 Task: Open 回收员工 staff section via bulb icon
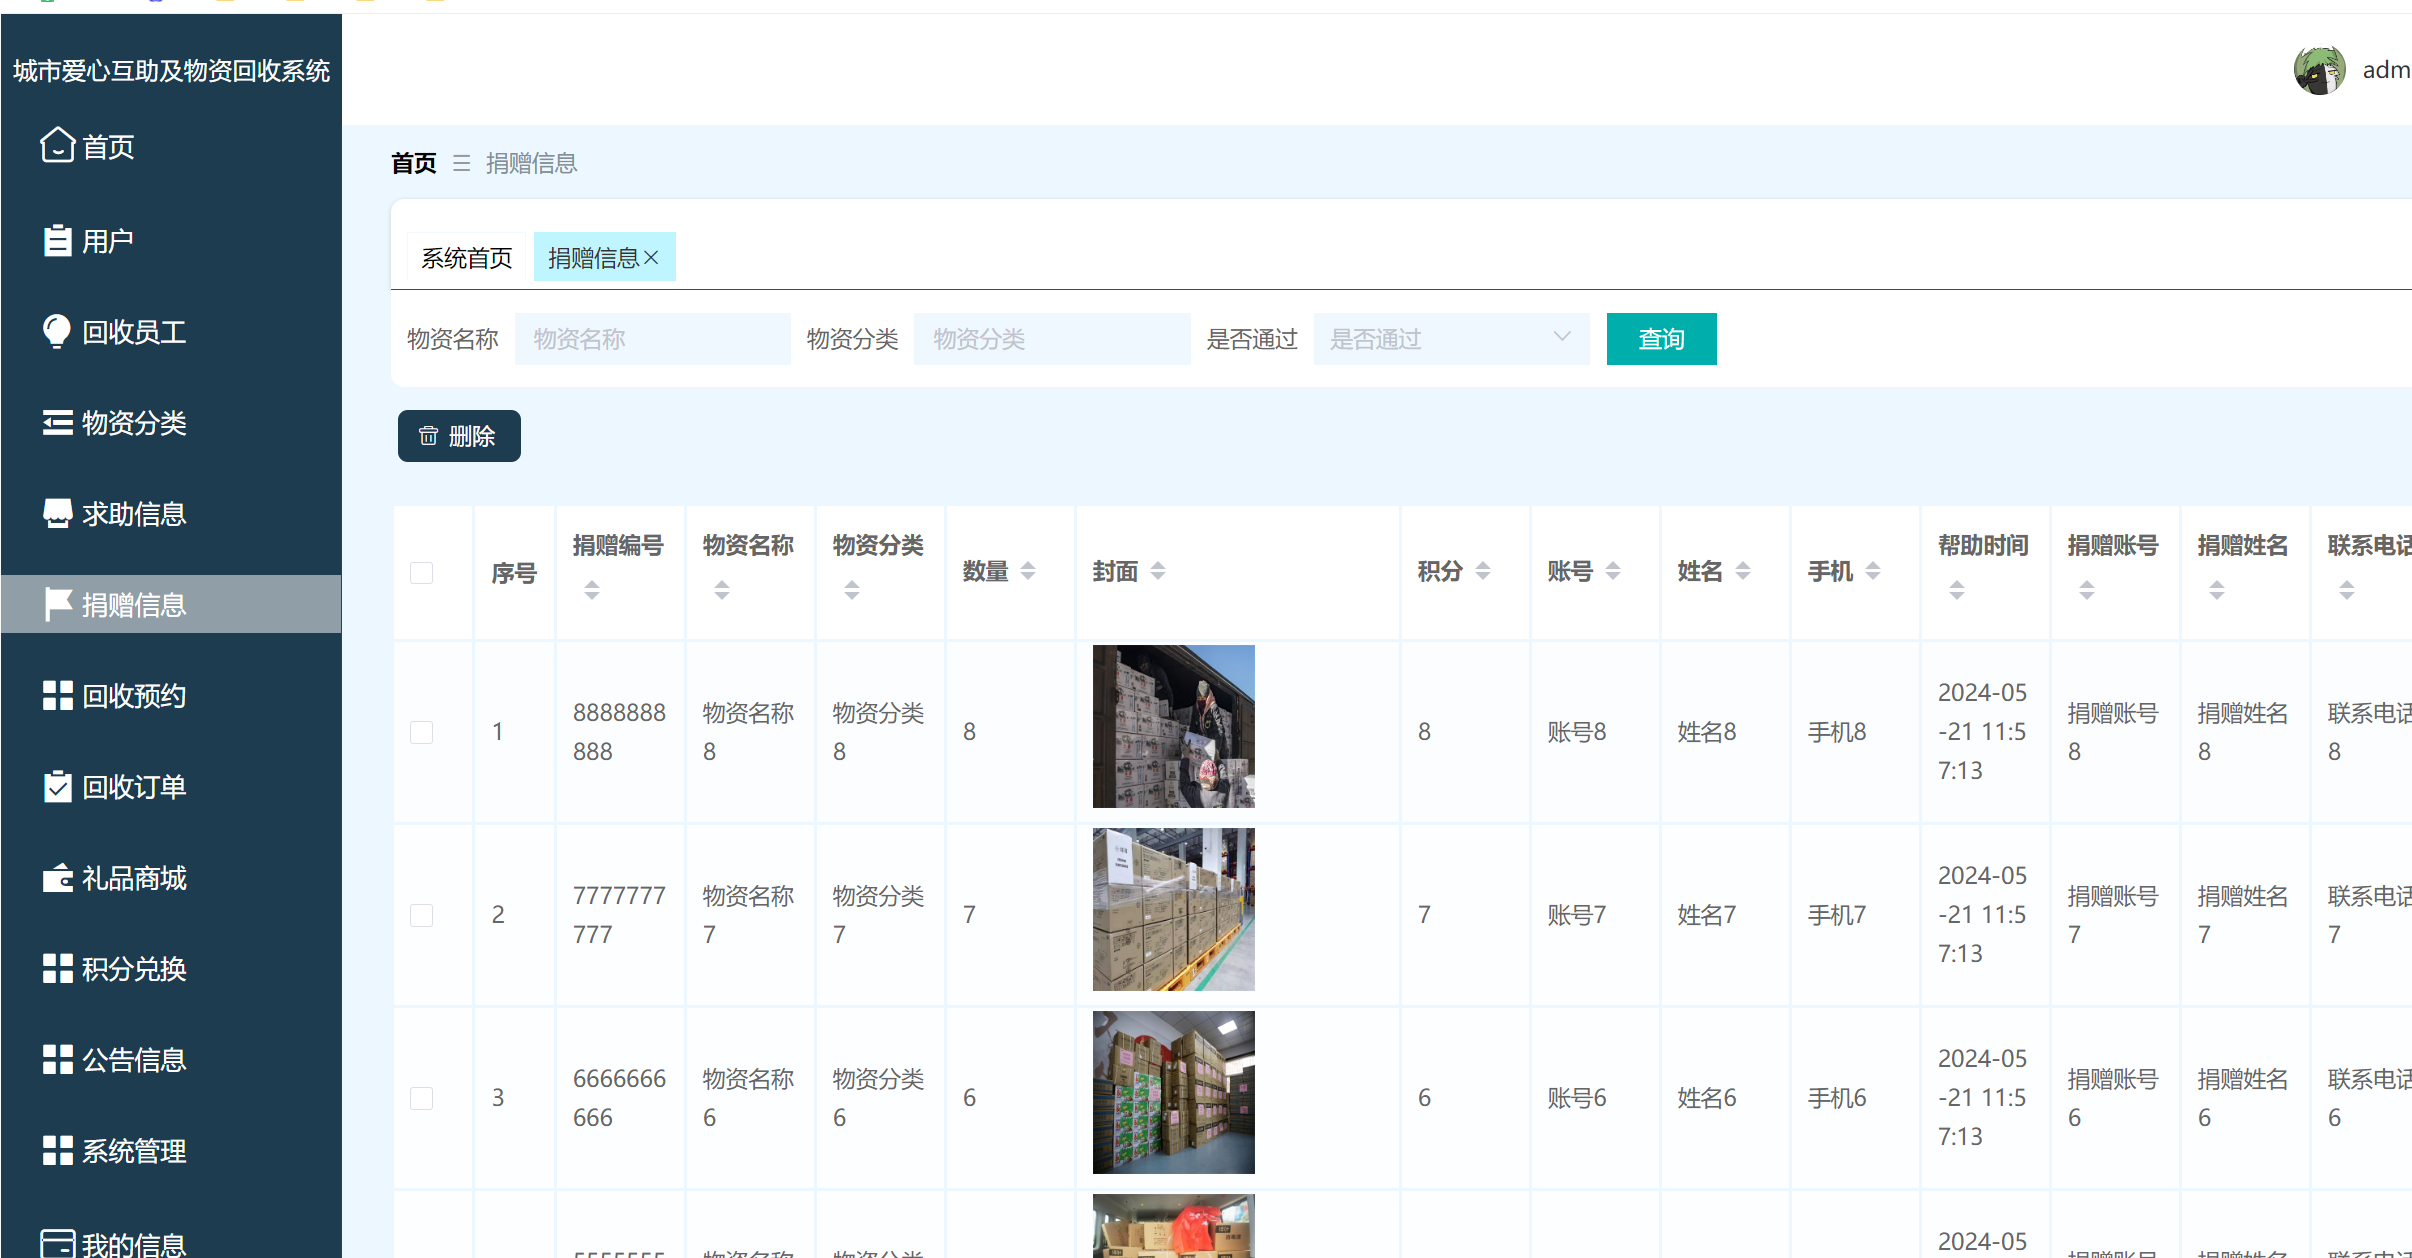(57, 331)
